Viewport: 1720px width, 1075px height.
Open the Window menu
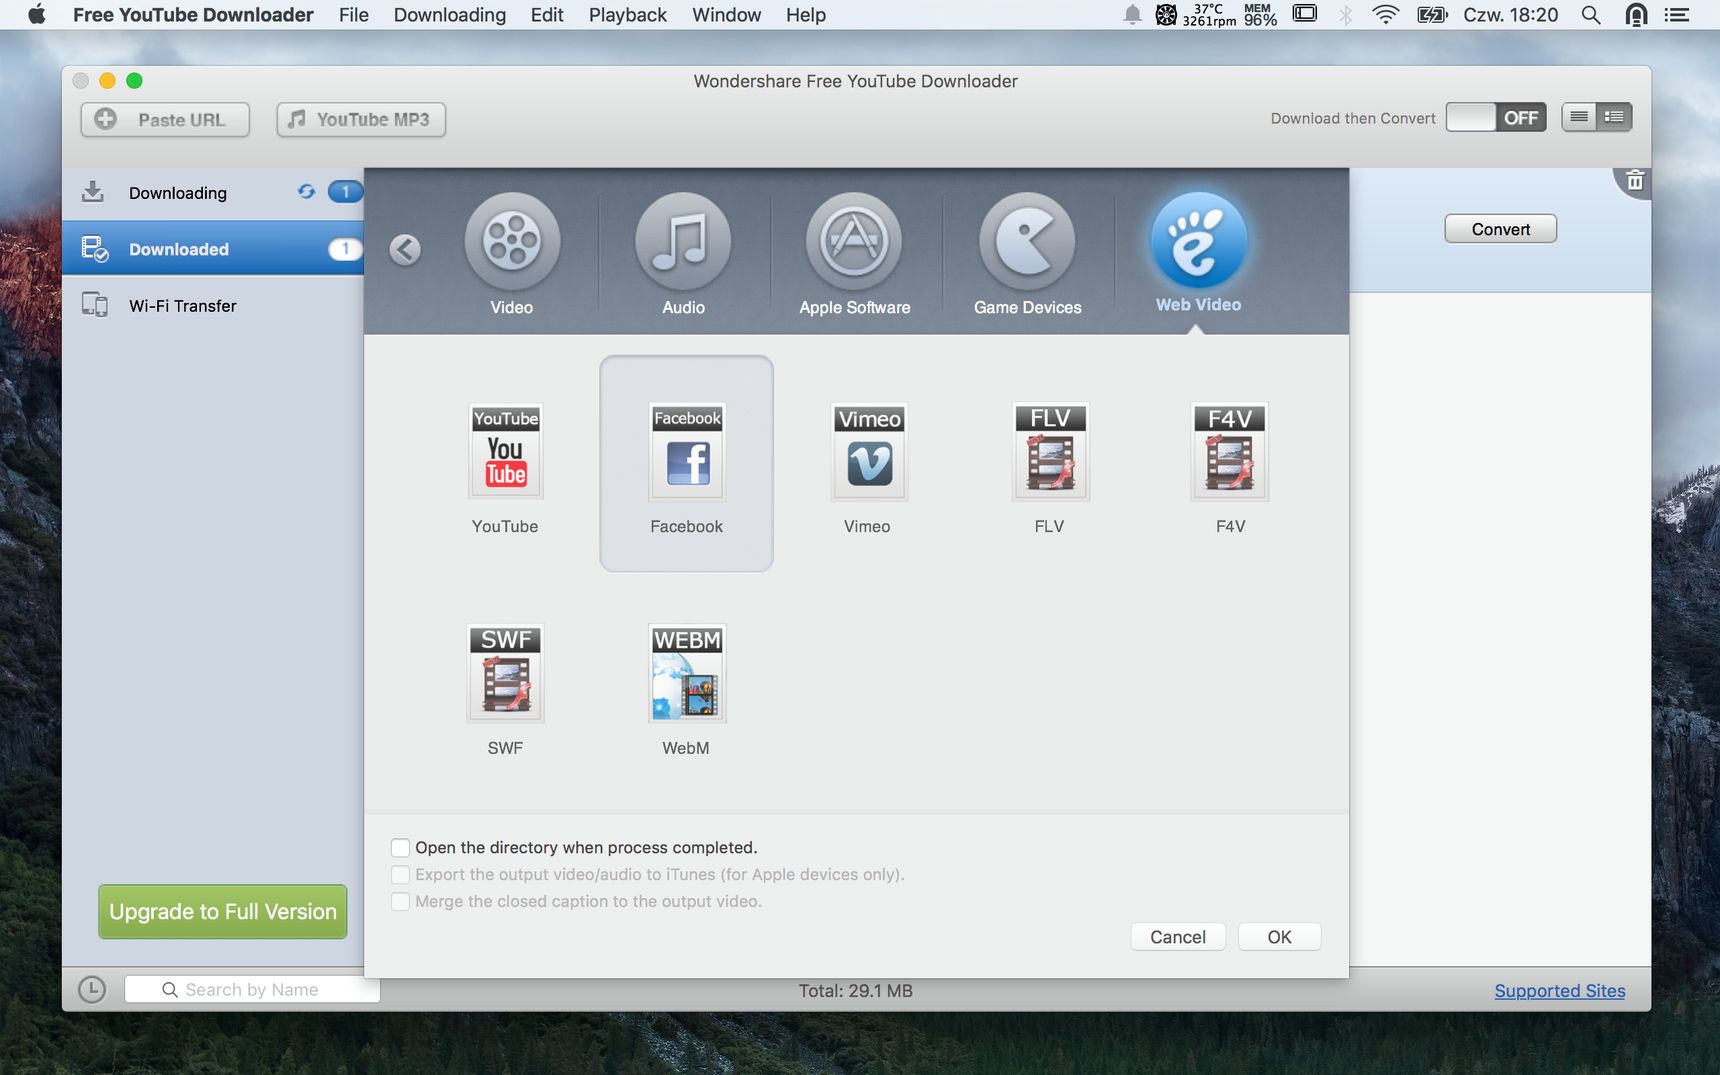point(727,15)
